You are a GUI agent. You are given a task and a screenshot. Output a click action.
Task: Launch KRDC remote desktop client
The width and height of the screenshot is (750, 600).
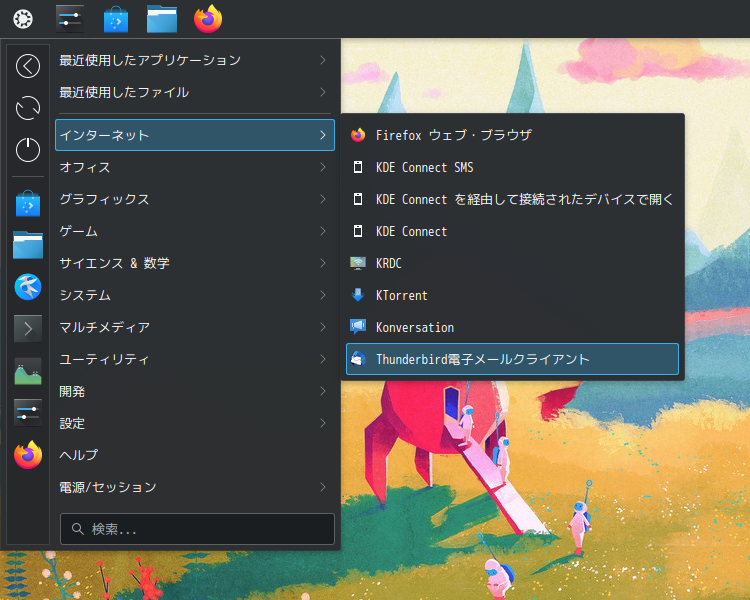coord(512,263)
